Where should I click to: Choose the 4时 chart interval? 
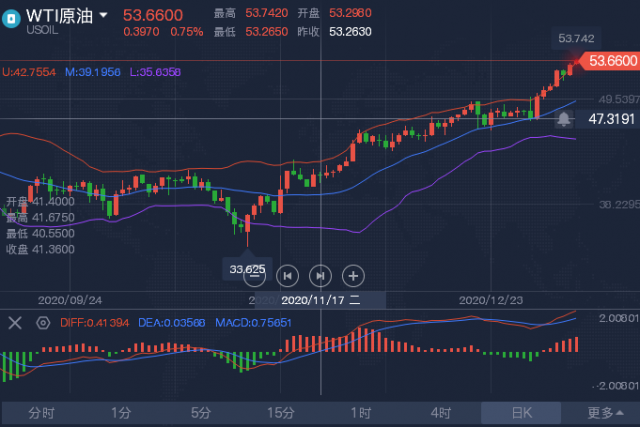click(441, 413)
